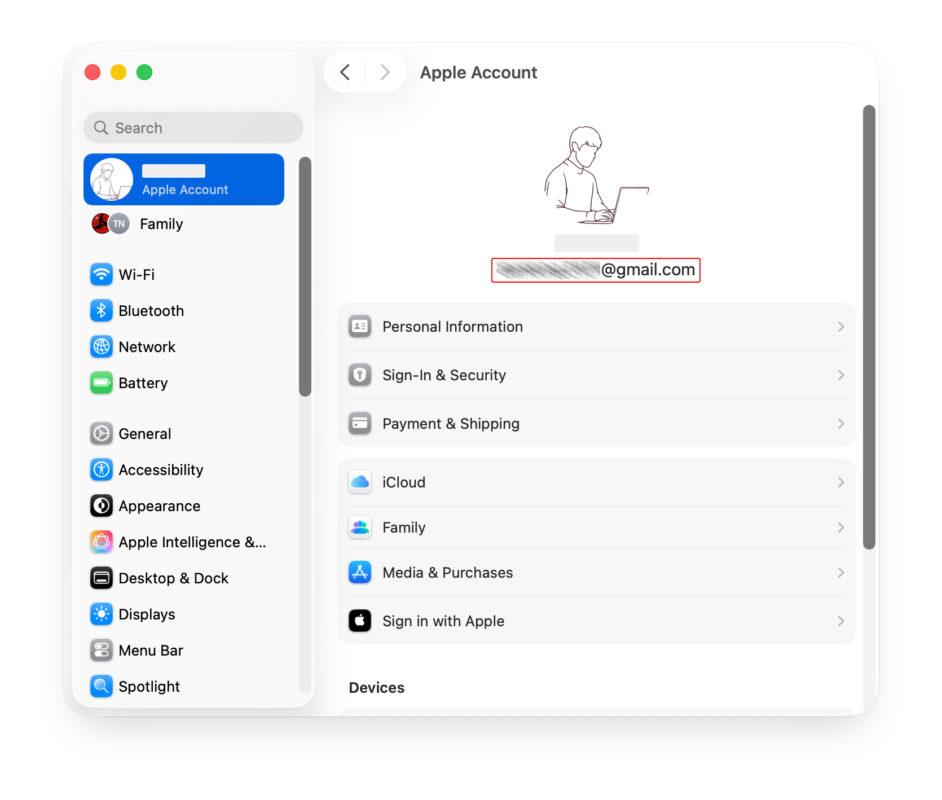Expand the Sign-In & Security chevron
The height and width of the screenshot is (800, 942).
click(x=841, y=376)
